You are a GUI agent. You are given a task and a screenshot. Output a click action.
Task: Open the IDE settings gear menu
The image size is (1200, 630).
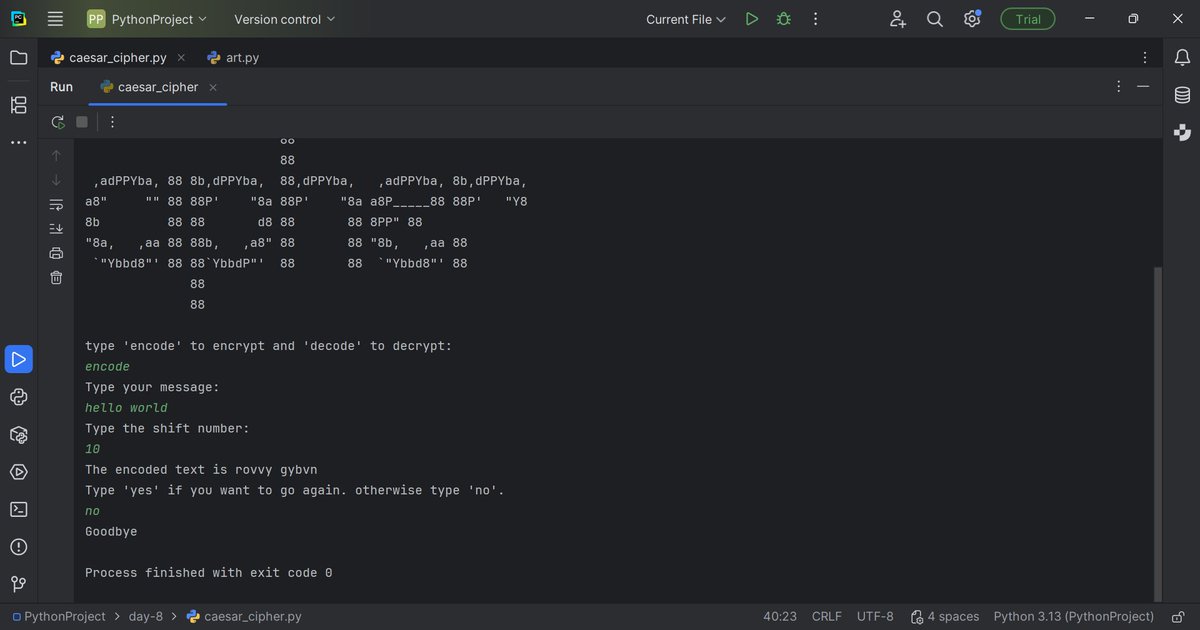(x=971, y=18)
